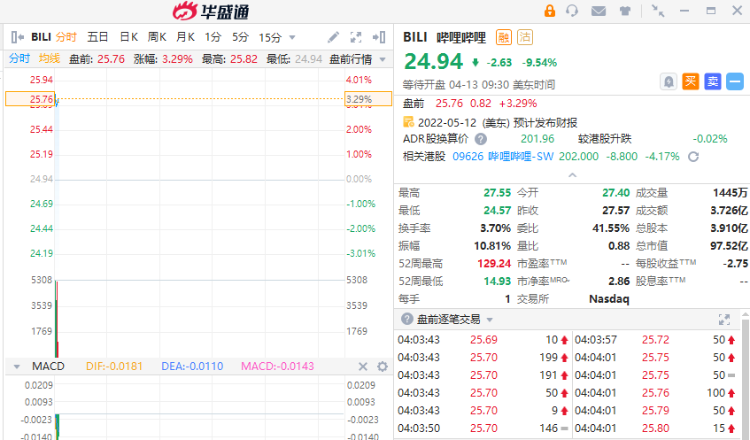750x440 pixels.
Task: Open MACD indicator settings gear
Action: (x=382, y=367)
